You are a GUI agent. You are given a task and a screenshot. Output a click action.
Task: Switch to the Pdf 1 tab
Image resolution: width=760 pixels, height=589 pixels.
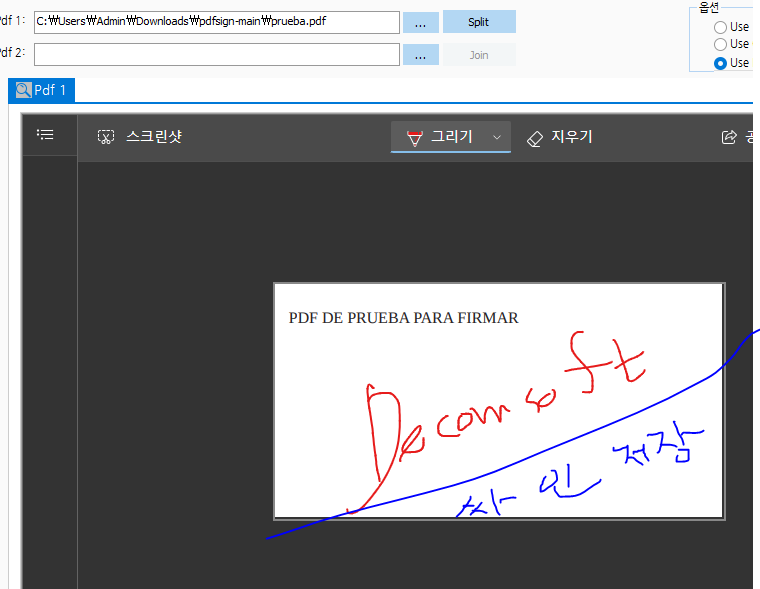tap(41, 90)
